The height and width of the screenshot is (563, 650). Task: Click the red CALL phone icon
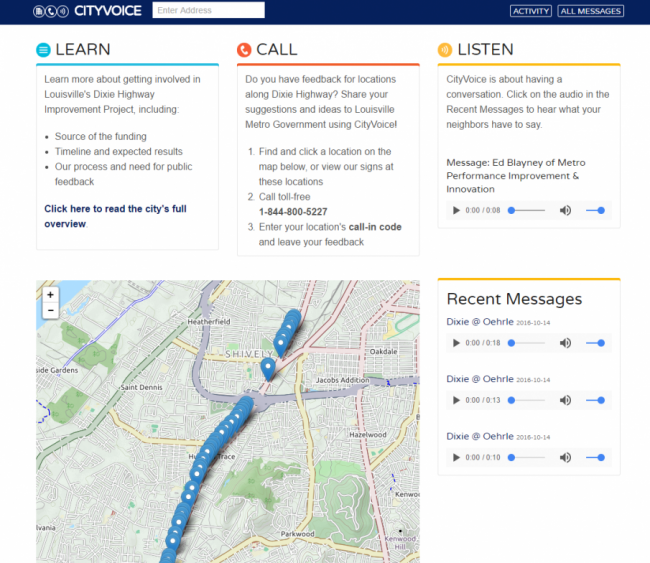[x=244, y=50]
